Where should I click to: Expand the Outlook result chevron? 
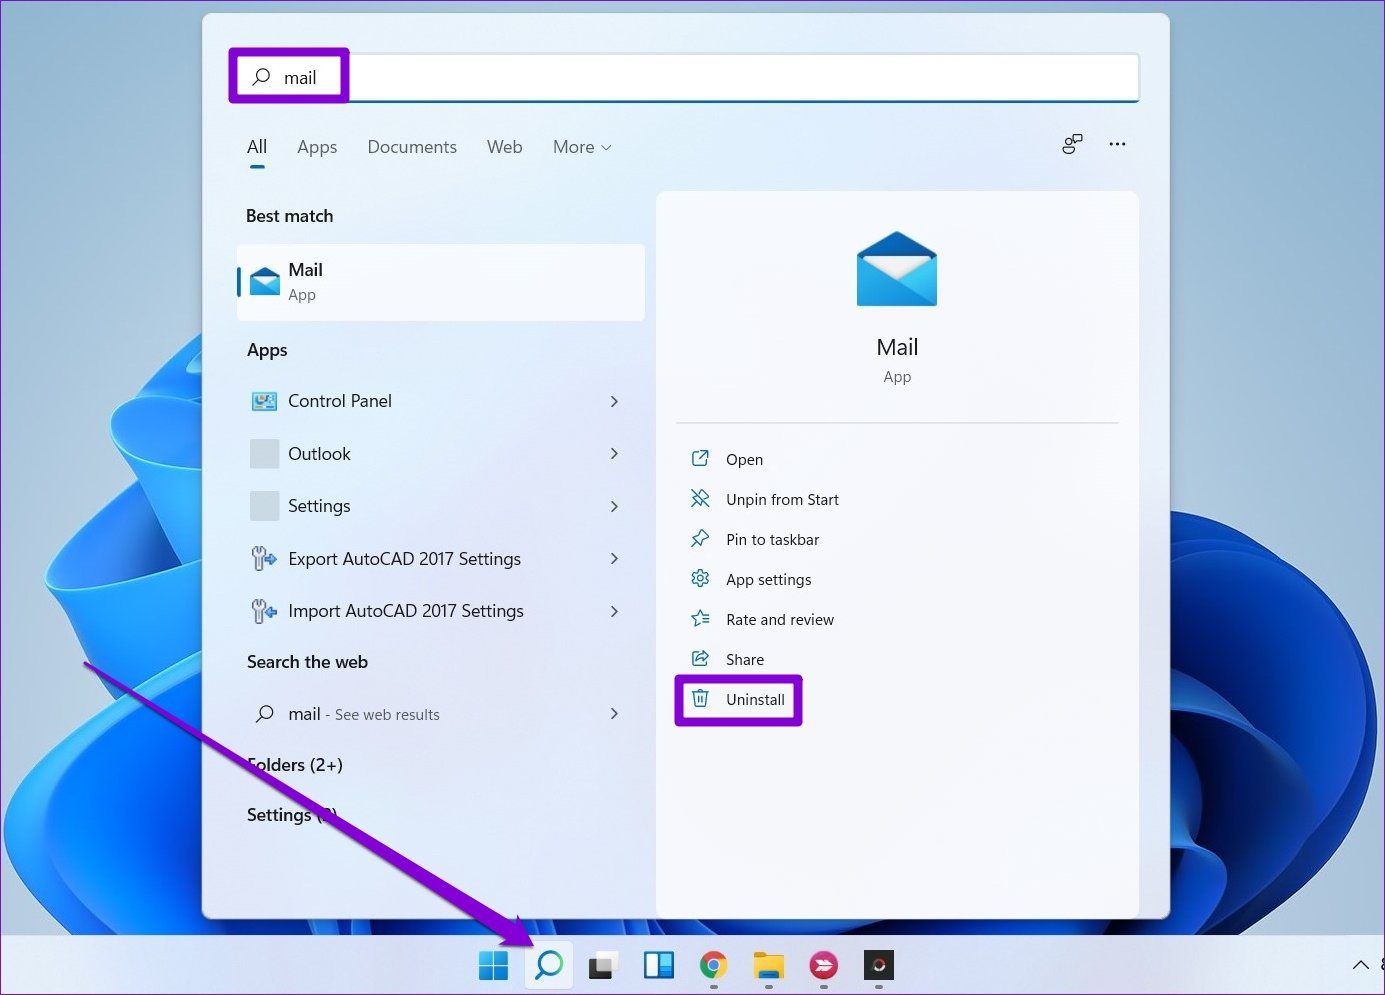pyautogui.click(x=614, y=454)
